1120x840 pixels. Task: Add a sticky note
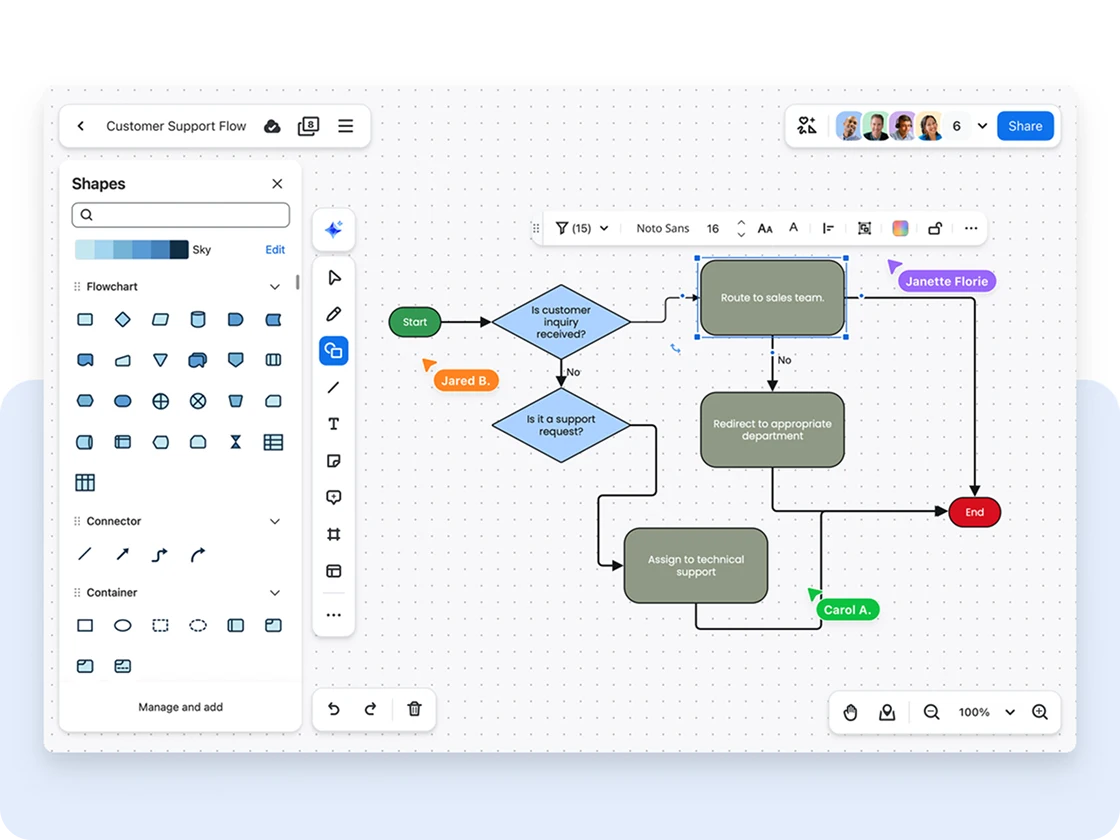pyautogui.click(x=333, y=460)
